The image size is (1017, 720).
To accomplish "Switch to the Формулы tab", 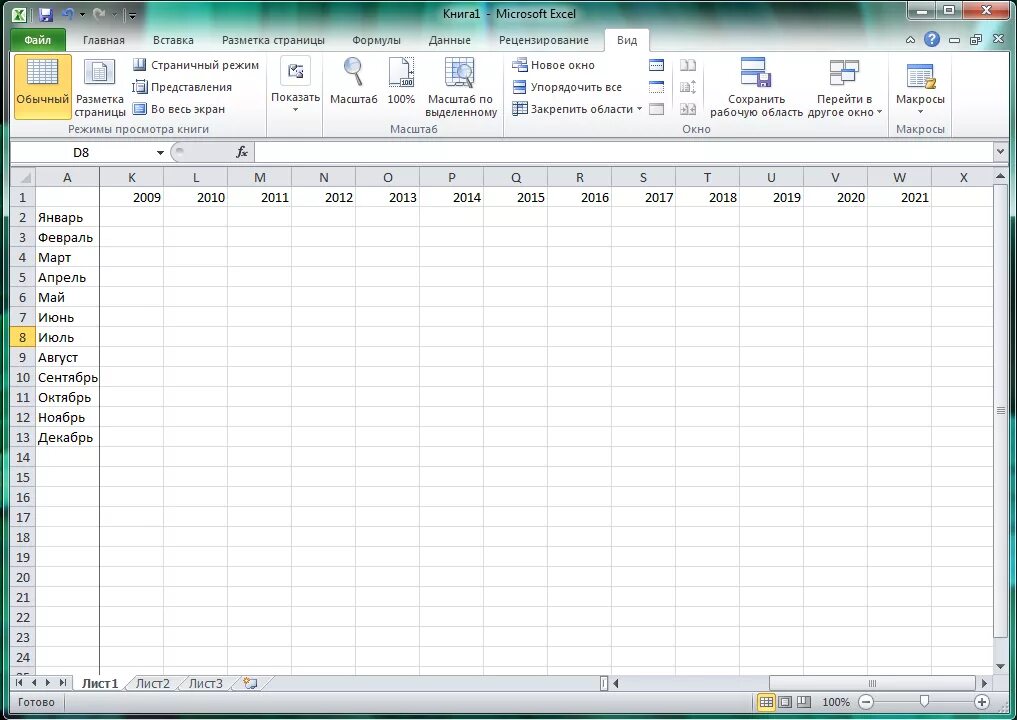I will [x=376, y=40].
